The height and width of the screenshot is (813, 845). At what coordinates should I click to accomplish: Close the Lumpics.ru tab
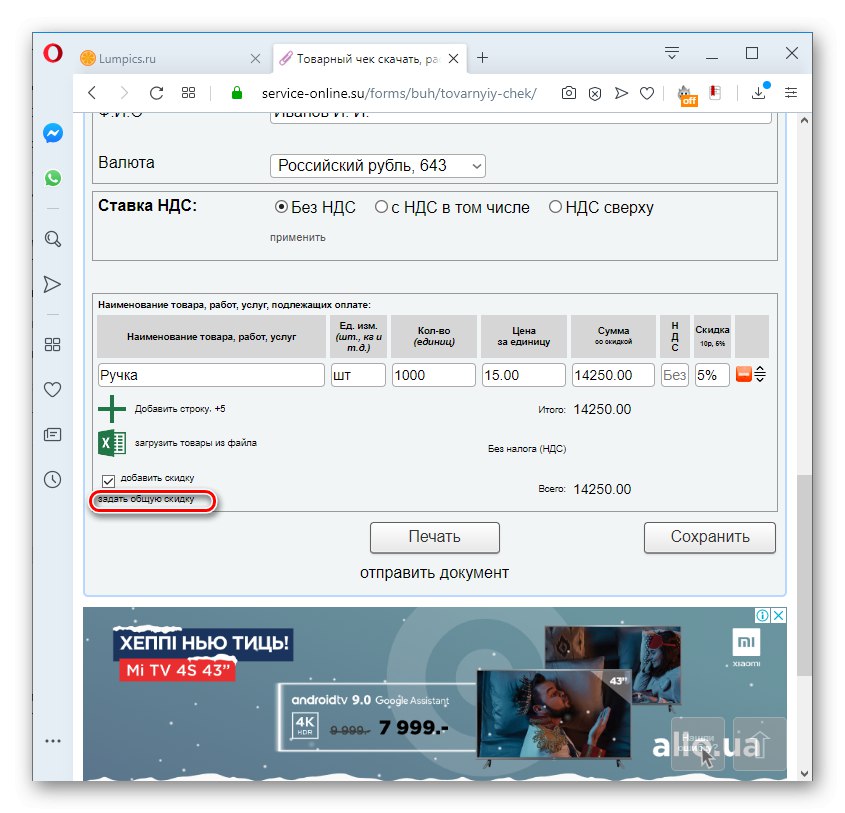click(x=255, y=58)
